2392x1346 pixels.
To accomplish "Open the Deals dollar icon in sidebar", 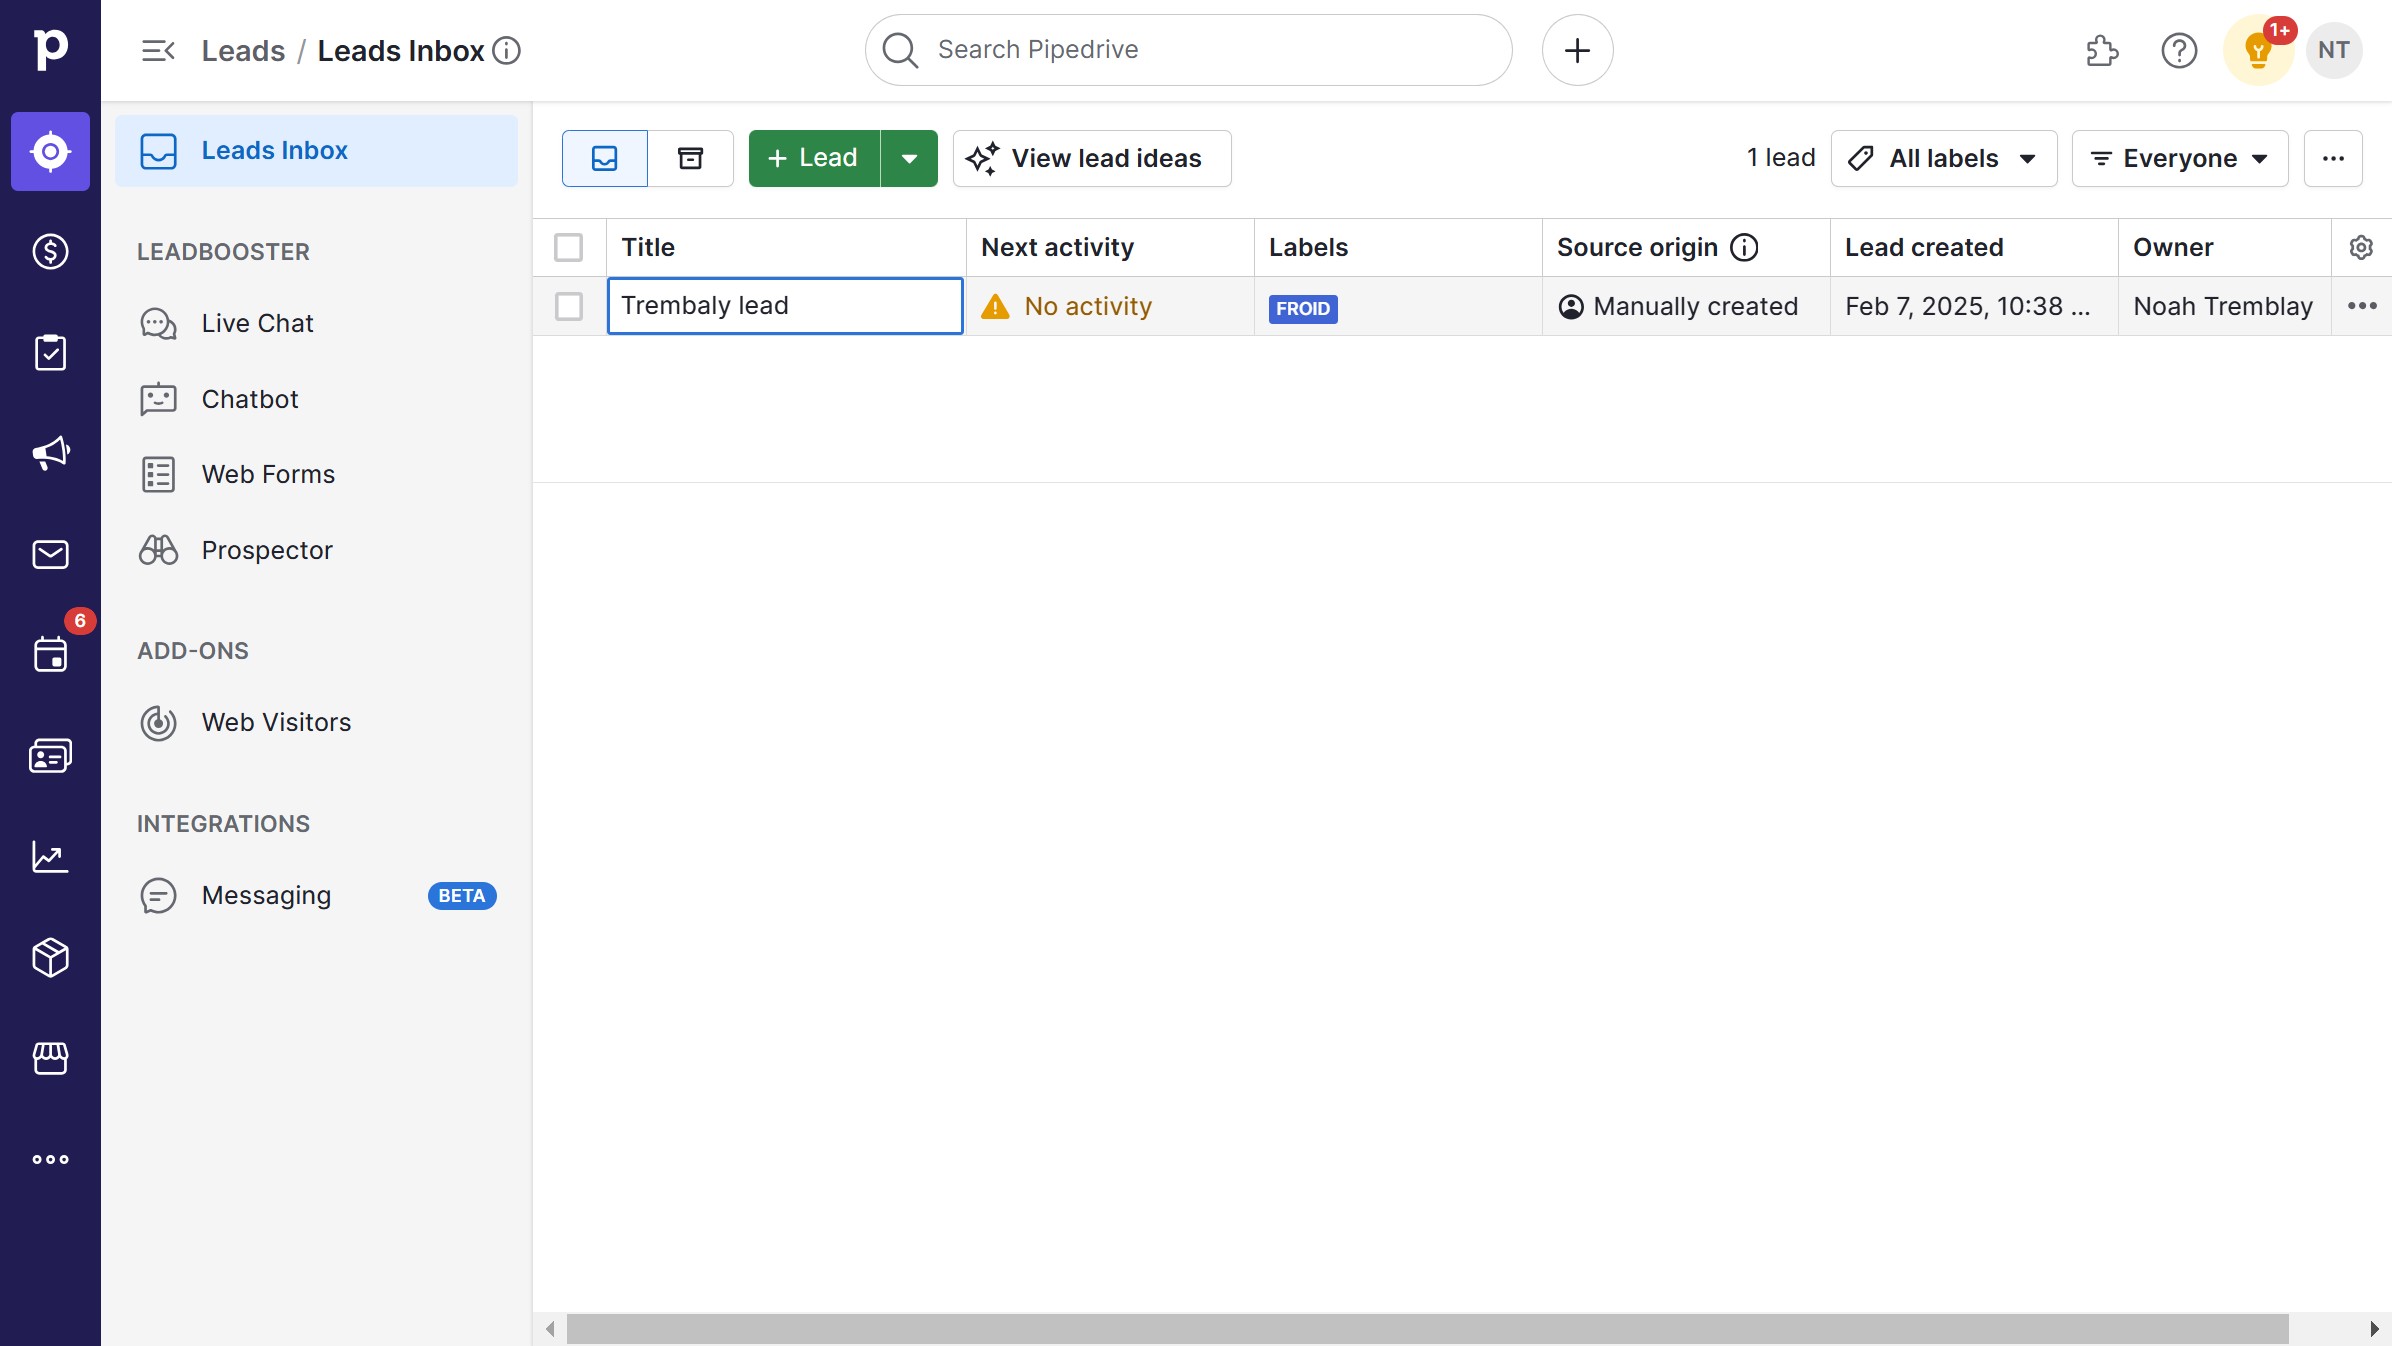I will point(50,251).
